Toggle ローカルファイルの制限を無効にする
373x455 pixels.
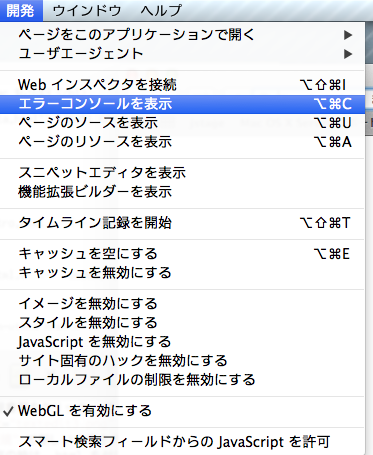[182, 380]
